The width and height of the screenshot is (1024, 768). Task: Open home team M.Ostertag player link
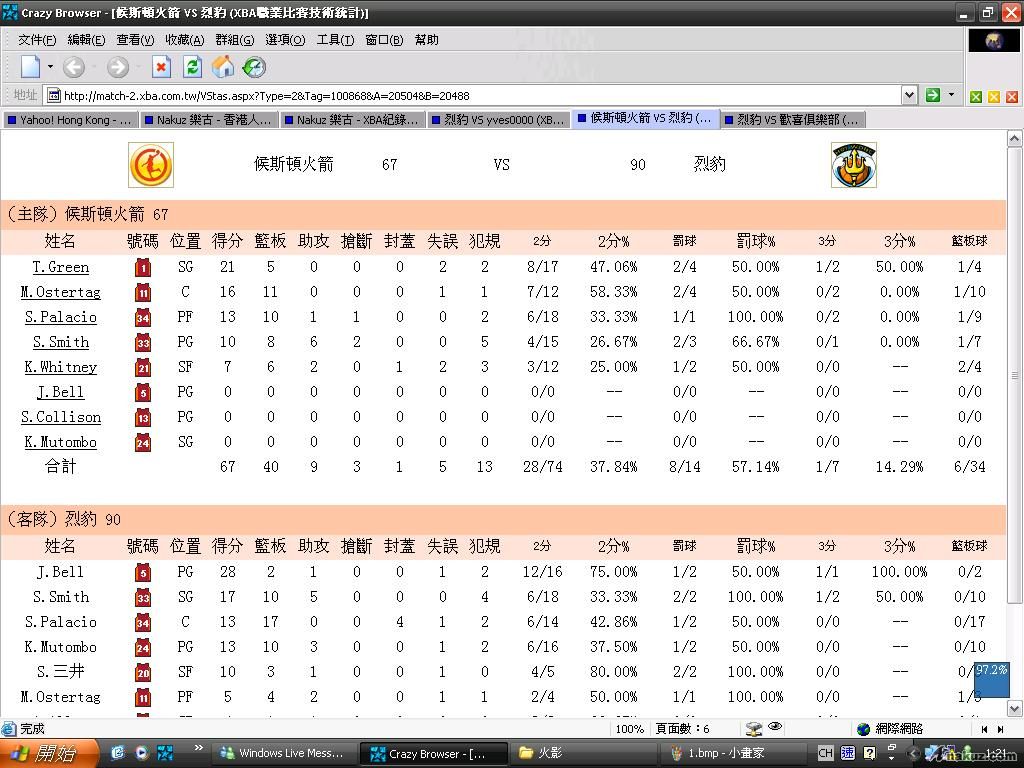coord(61,292)
